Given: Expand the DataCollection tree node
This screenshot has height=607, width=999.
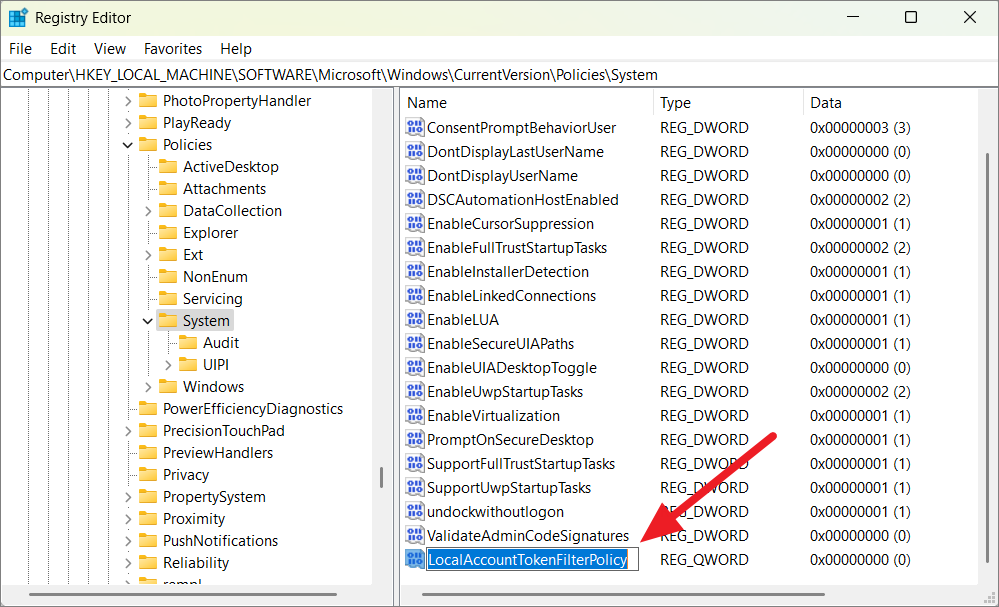Looking at the screenshot, I should pos(148,211).
